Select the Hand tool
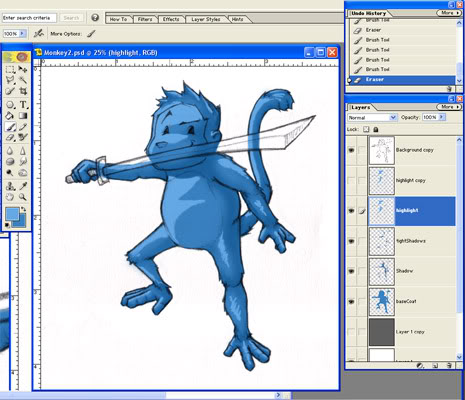Screen dimensions: 465x400 (10, 197)
